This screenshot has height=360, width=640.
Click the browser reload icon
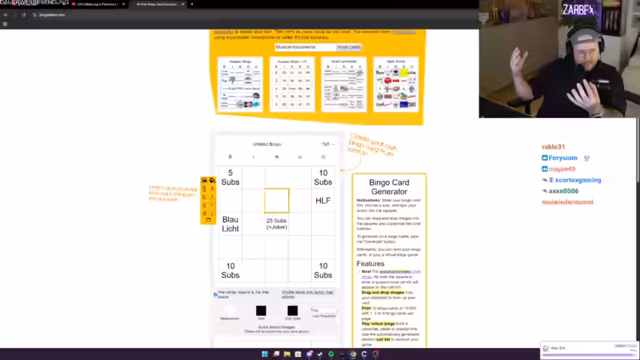point(24,15)
